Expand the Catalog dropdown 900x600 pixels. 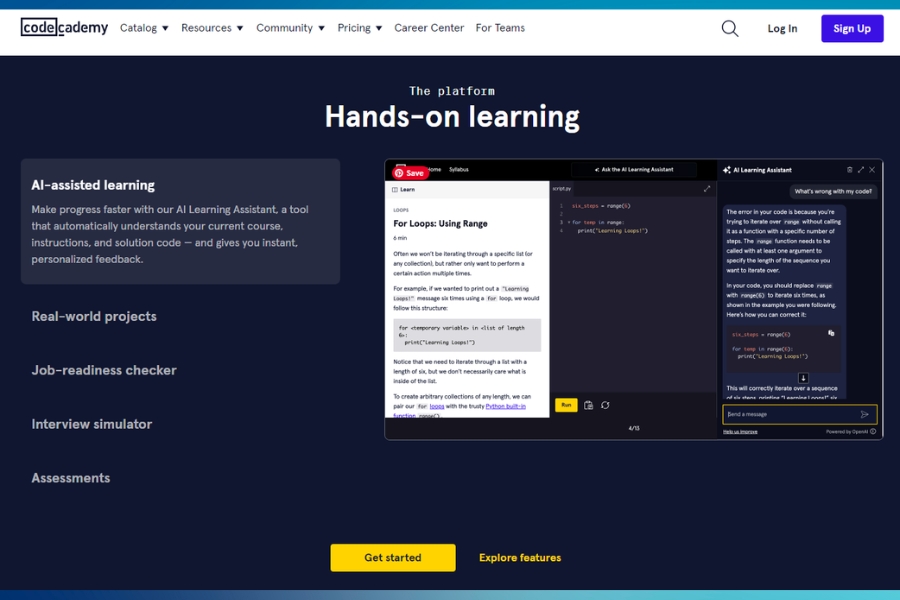pyautogui.click(x=144, y=28)
